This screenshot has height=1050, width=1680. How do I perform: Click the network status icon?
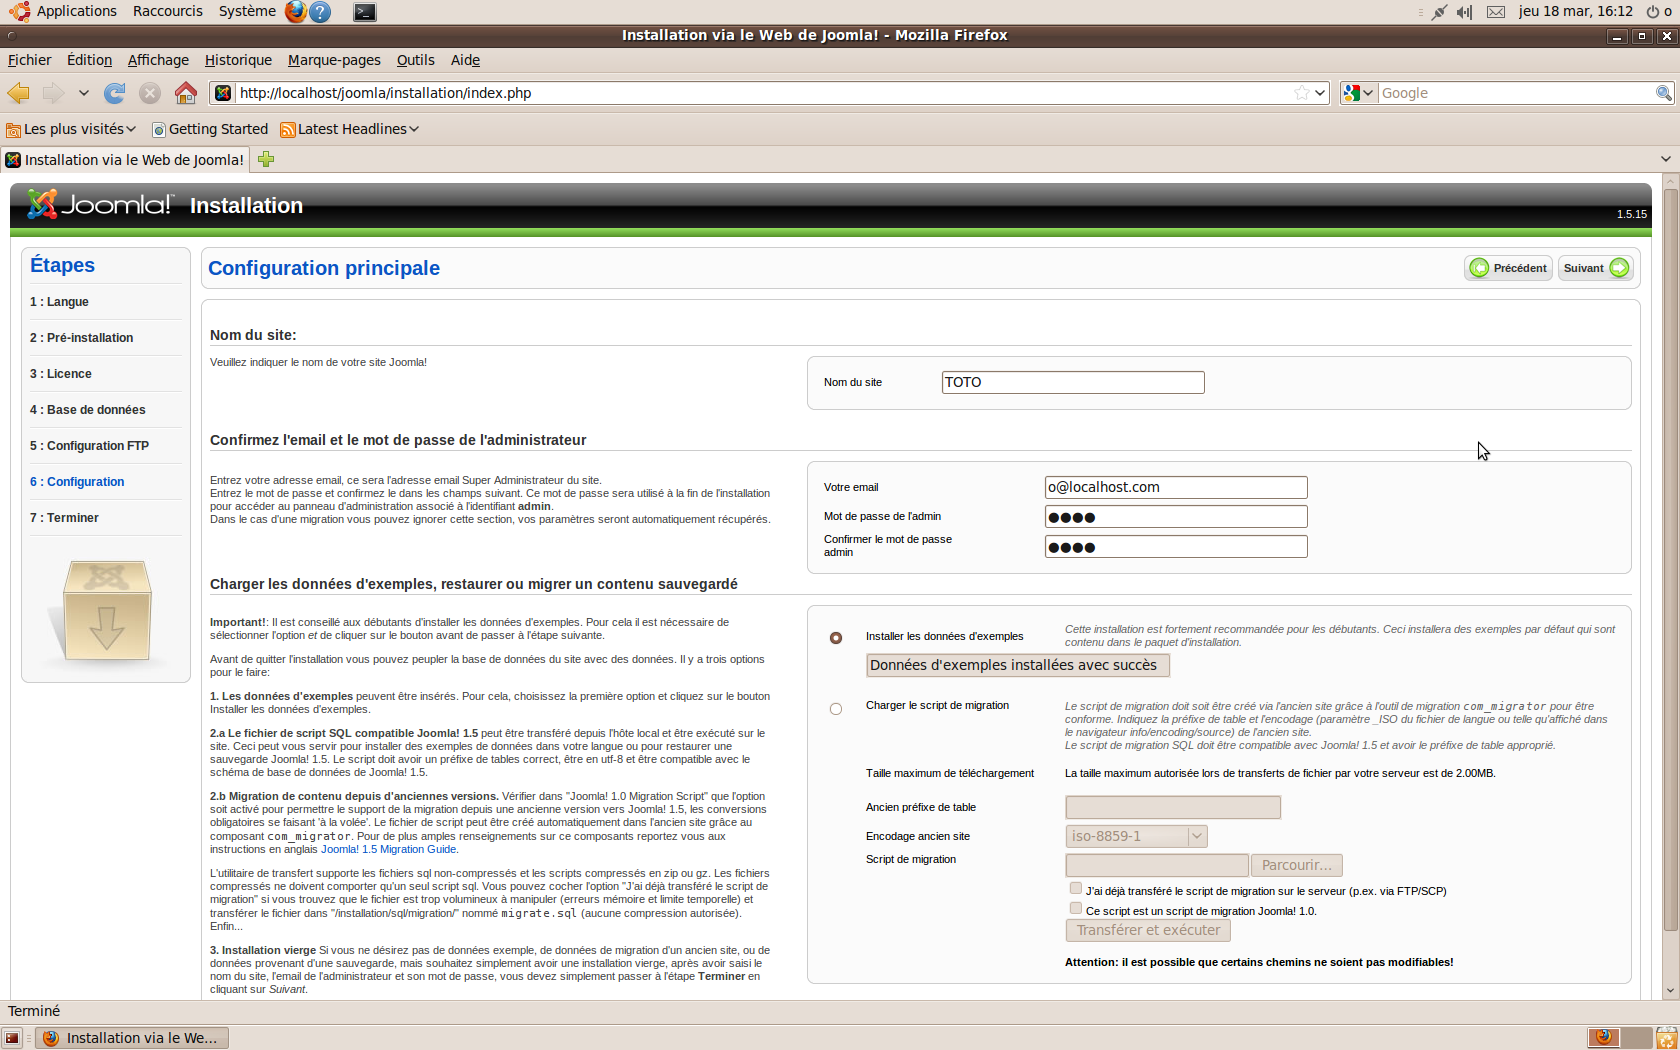(1439, 12)
